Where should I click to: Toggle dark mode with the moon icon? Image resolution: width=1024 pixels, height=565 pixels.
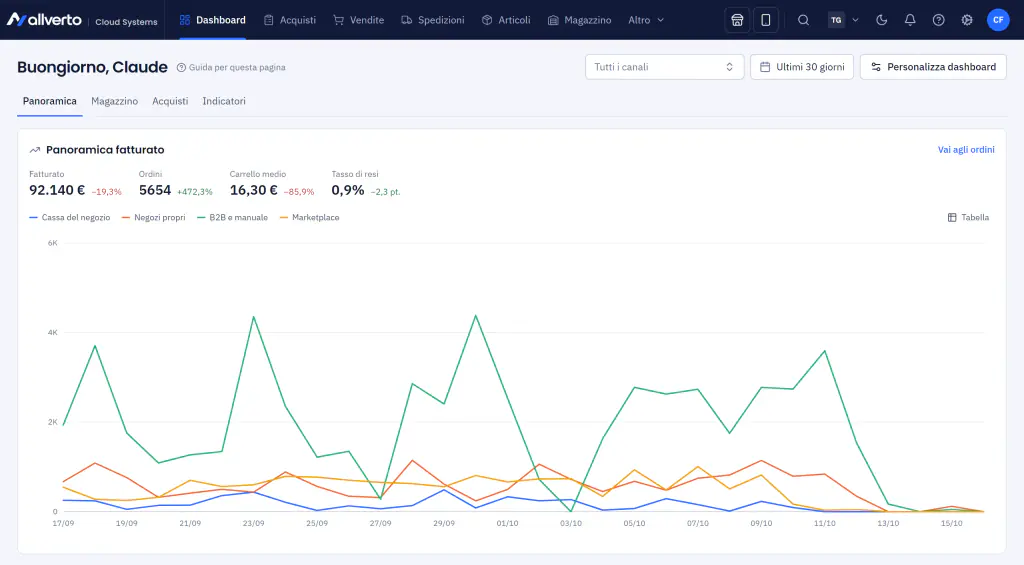click(882, 20)
